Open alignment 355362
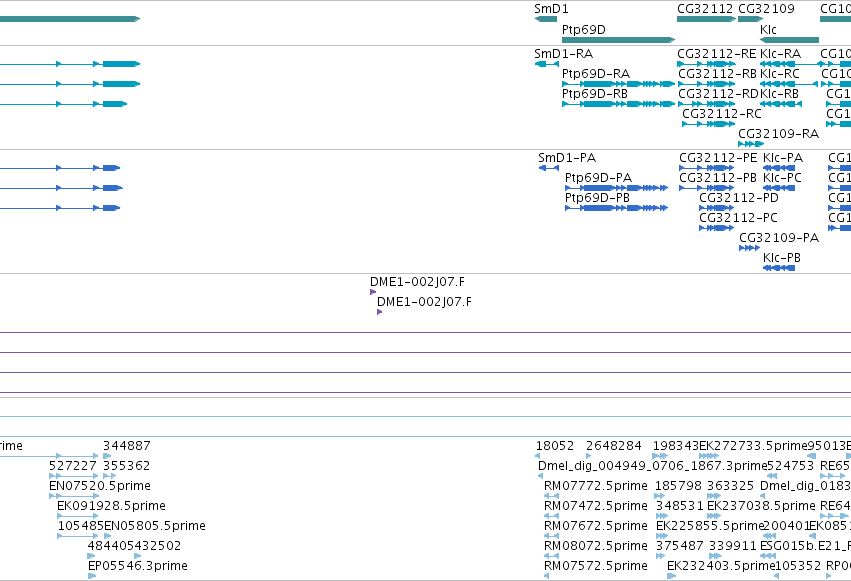Screen dimensions: 851x581 [110, 476]
